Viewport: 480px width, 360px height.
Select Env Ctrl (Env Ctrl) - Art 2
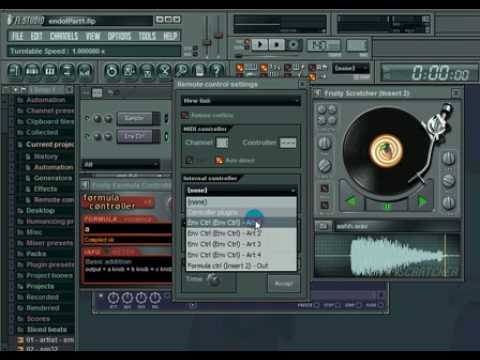pos(241,233)
